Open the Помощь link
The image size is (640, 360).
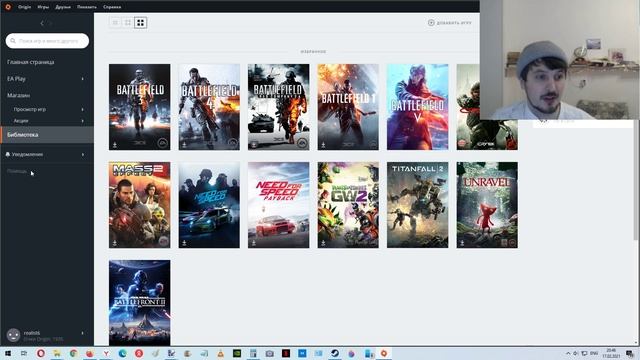[x=17, y=171]
